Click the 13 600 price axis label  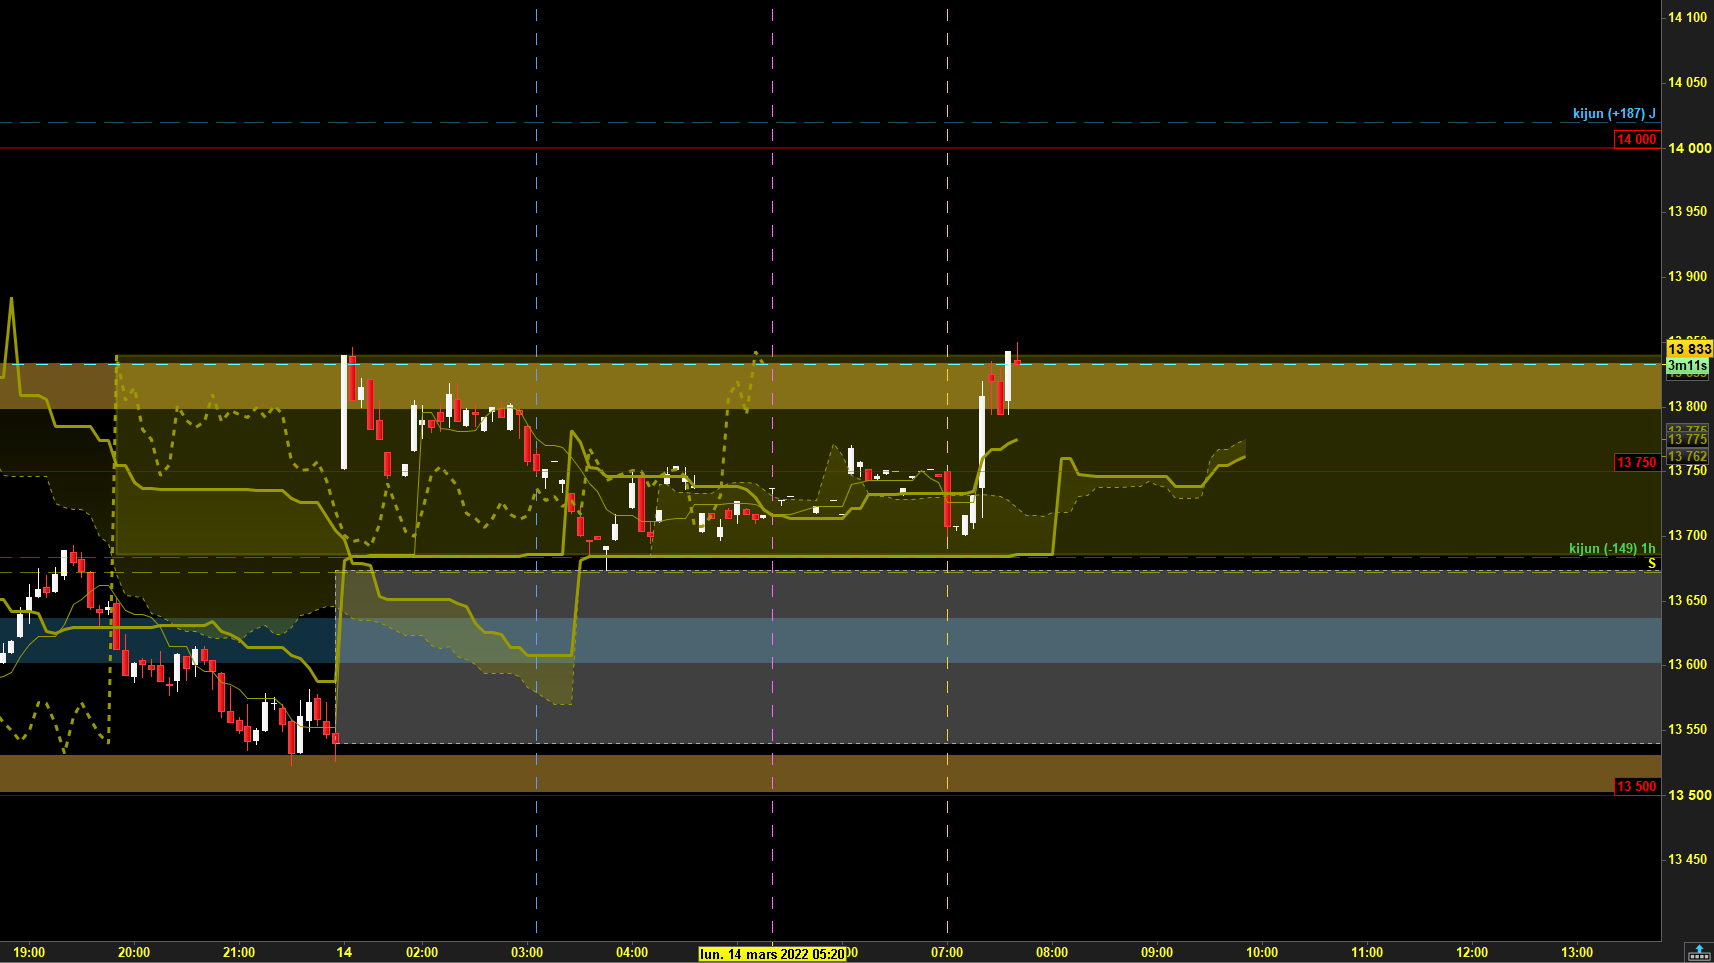click(1688, 664)
